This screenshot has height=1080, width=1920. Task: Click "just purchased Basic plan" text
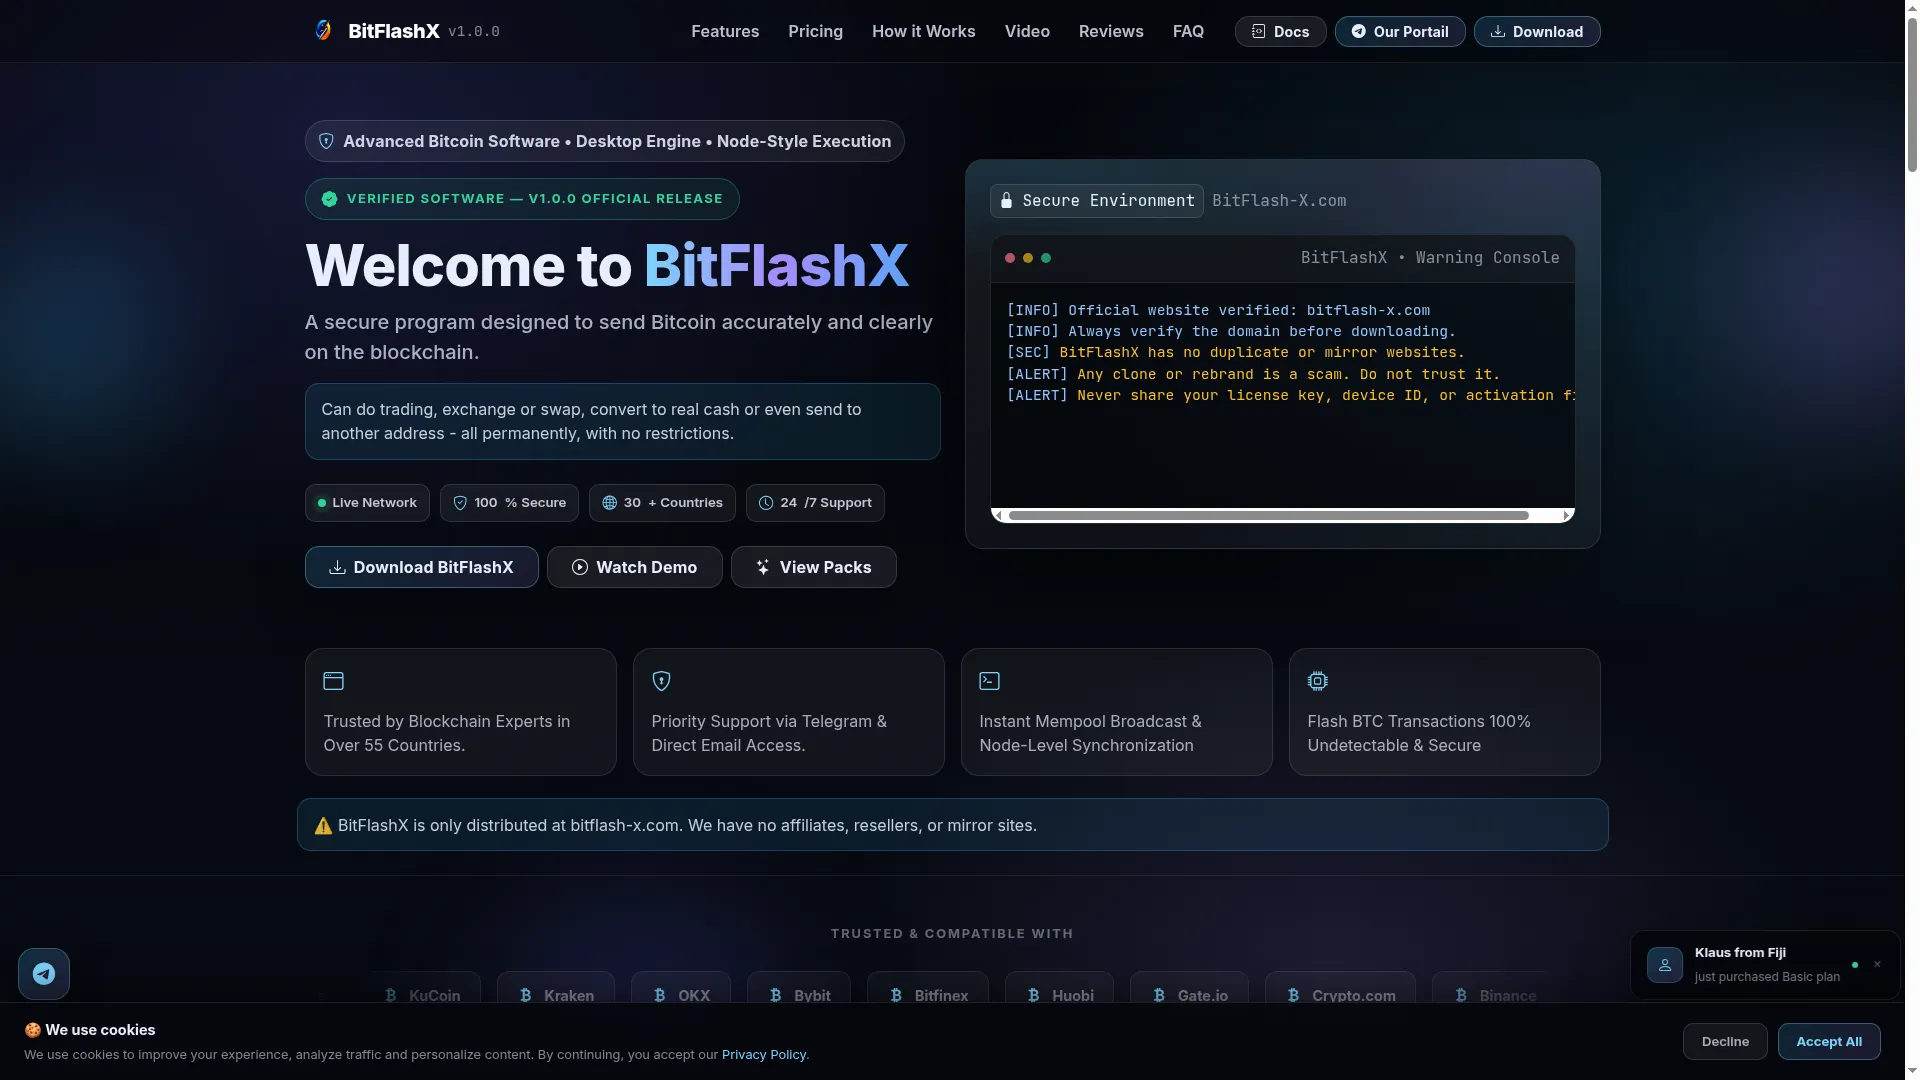coord(1767,977)
